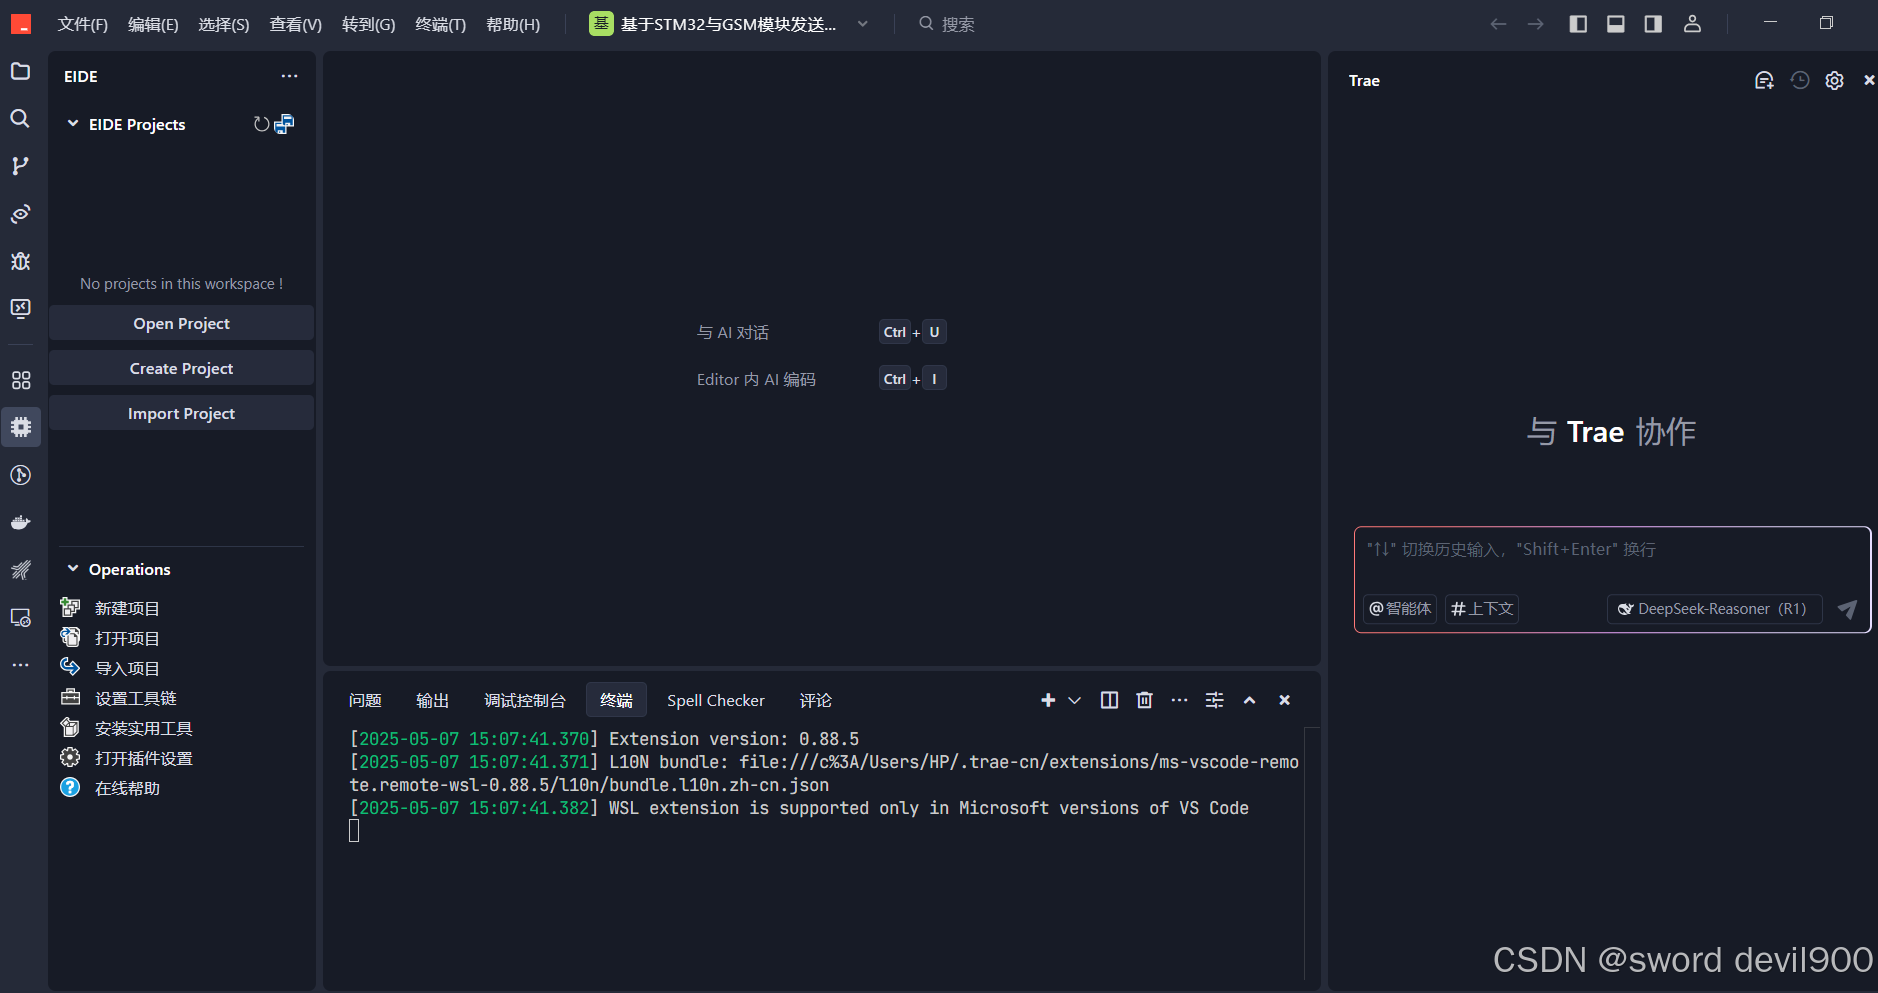Switch to the 调试控制台 tab
The width and height of the screenshot is (1878, 993).
pyautogui.click(x=524, y=700)
